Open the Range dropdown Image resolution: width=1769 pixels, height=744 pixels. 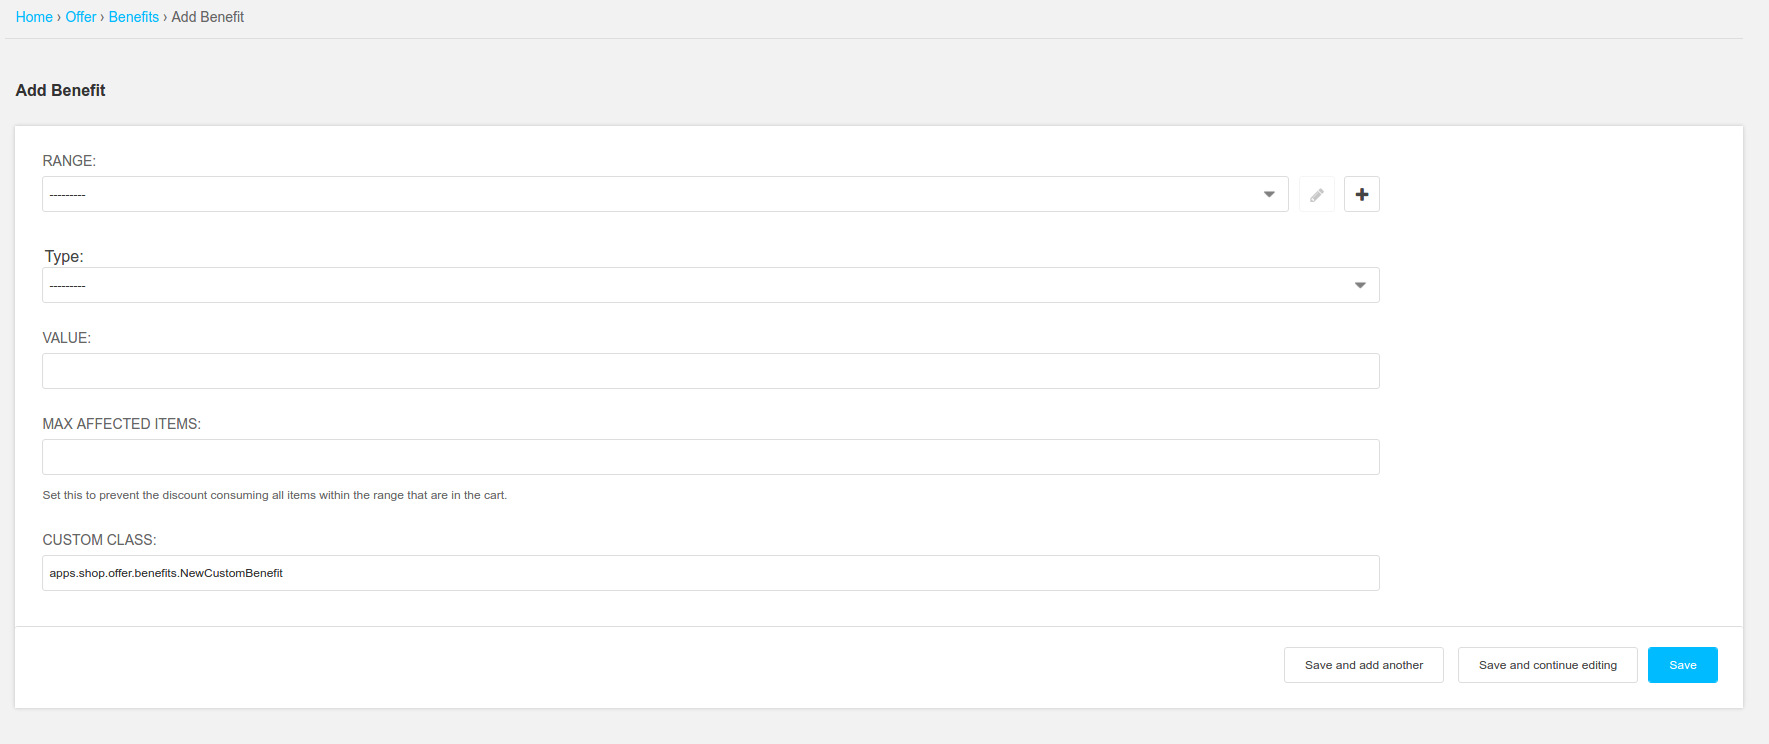[664, 195]
